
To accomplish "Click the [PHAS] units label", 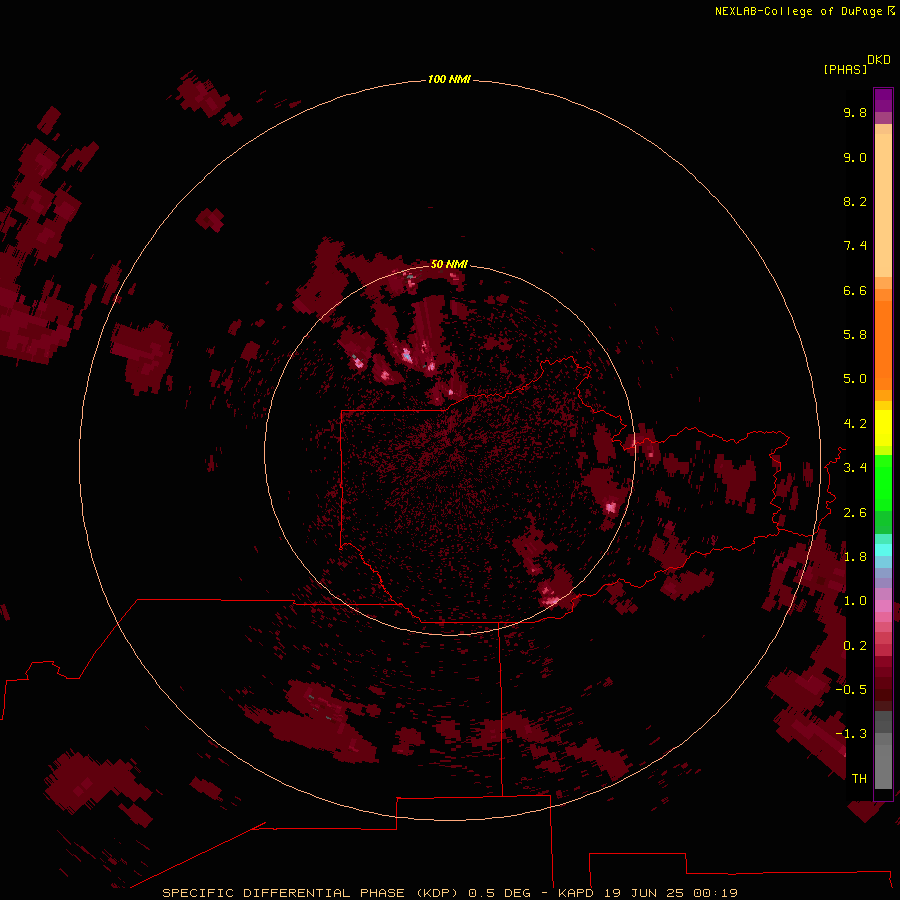I will coord(845,69).
